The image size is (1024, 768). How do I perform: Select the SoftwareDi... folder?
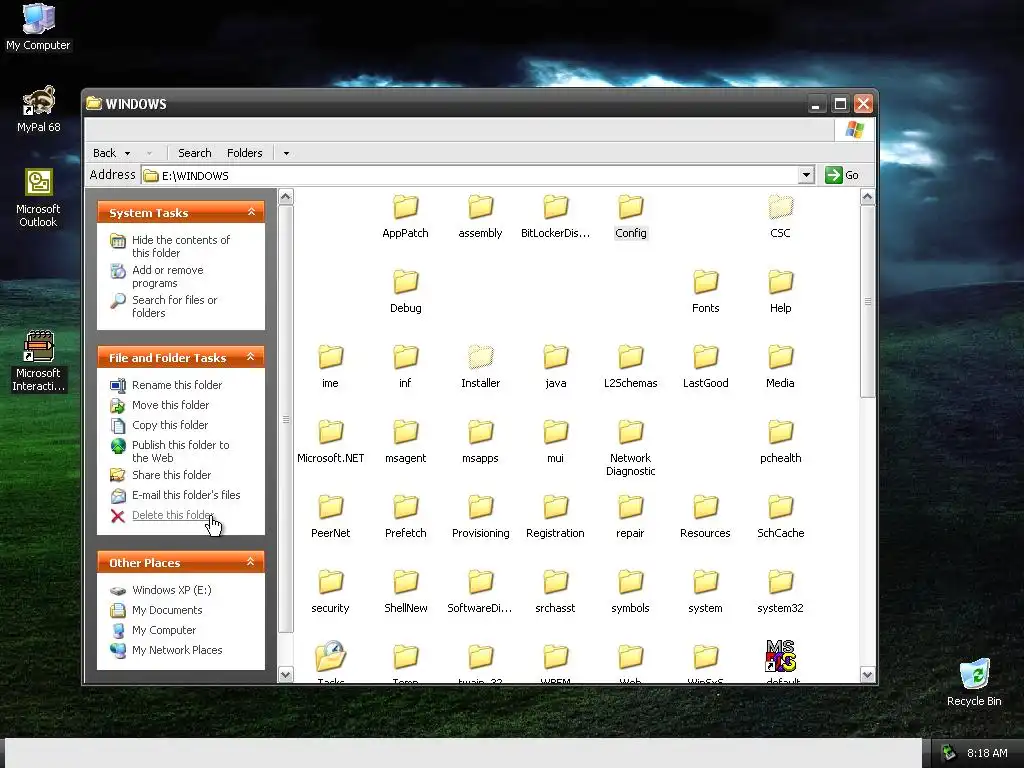480,592
